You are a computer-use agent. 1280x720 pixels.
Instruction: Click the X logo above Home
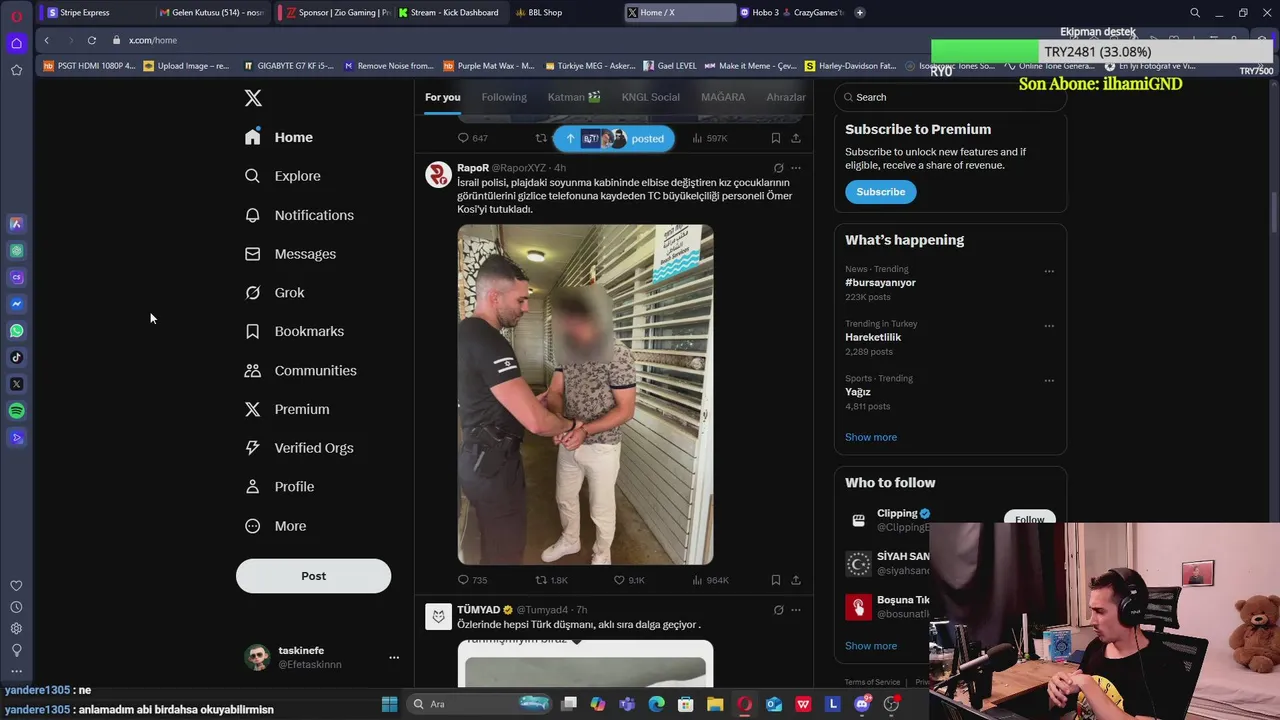click(253, 98)
